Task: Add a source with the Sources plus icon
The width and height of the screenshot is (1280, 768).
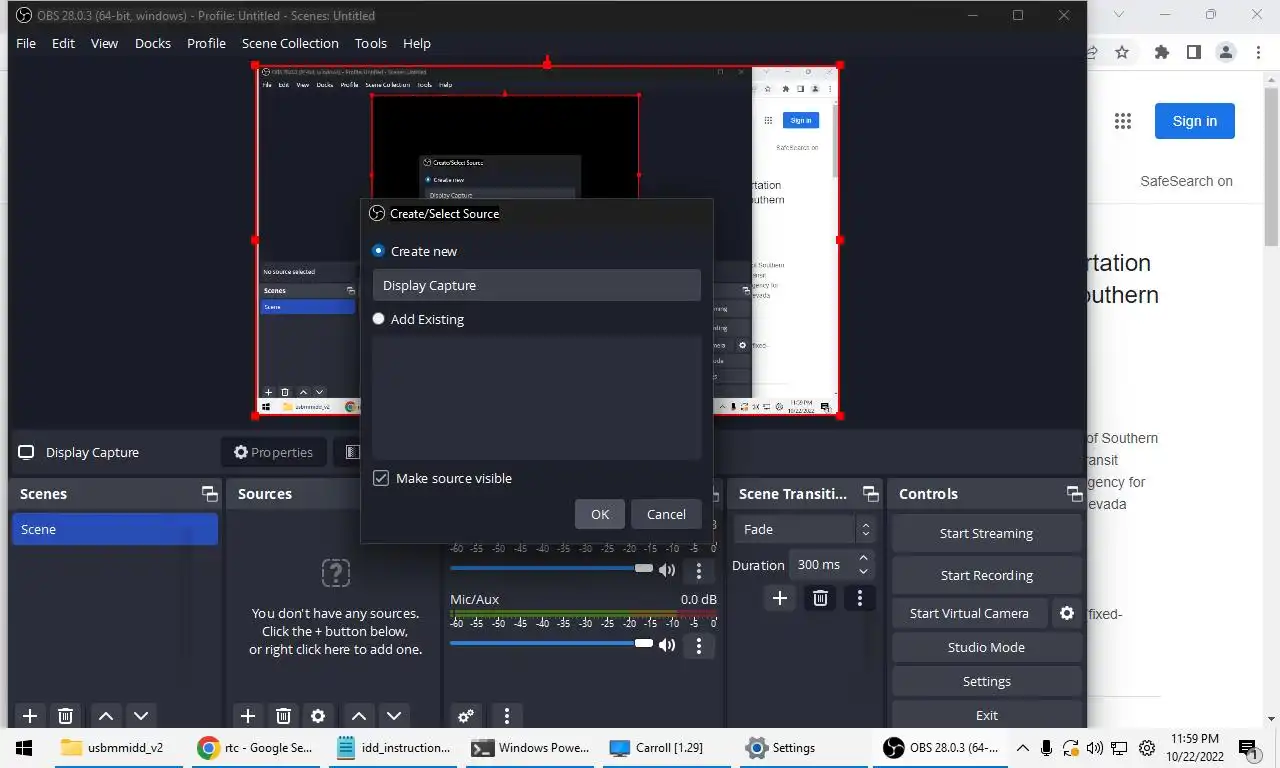Action: [x=248, y=715]
